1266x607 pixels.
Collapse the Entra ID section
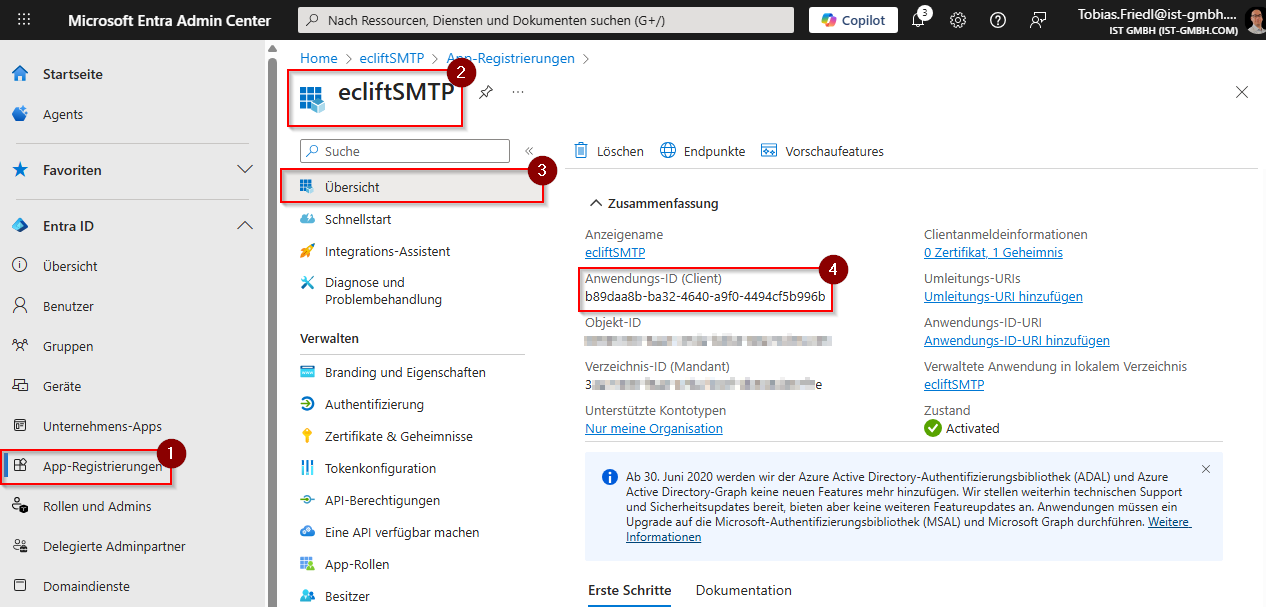245,225
